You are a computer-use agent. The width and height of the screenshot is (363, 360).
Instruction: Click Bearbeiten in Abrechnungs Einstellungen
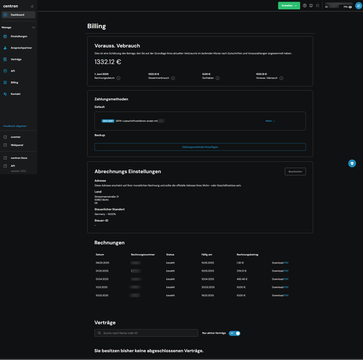point(295,171)
